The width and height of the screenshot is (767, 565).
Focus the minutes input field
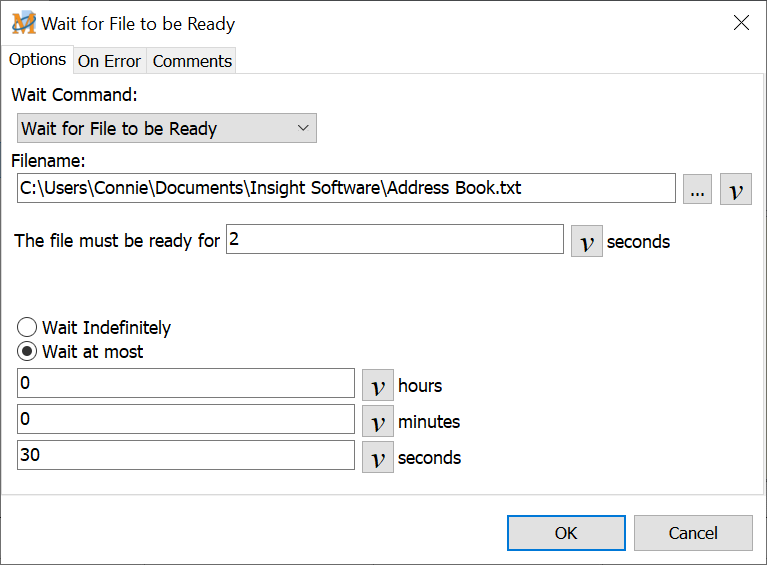(x=185, y=420)
